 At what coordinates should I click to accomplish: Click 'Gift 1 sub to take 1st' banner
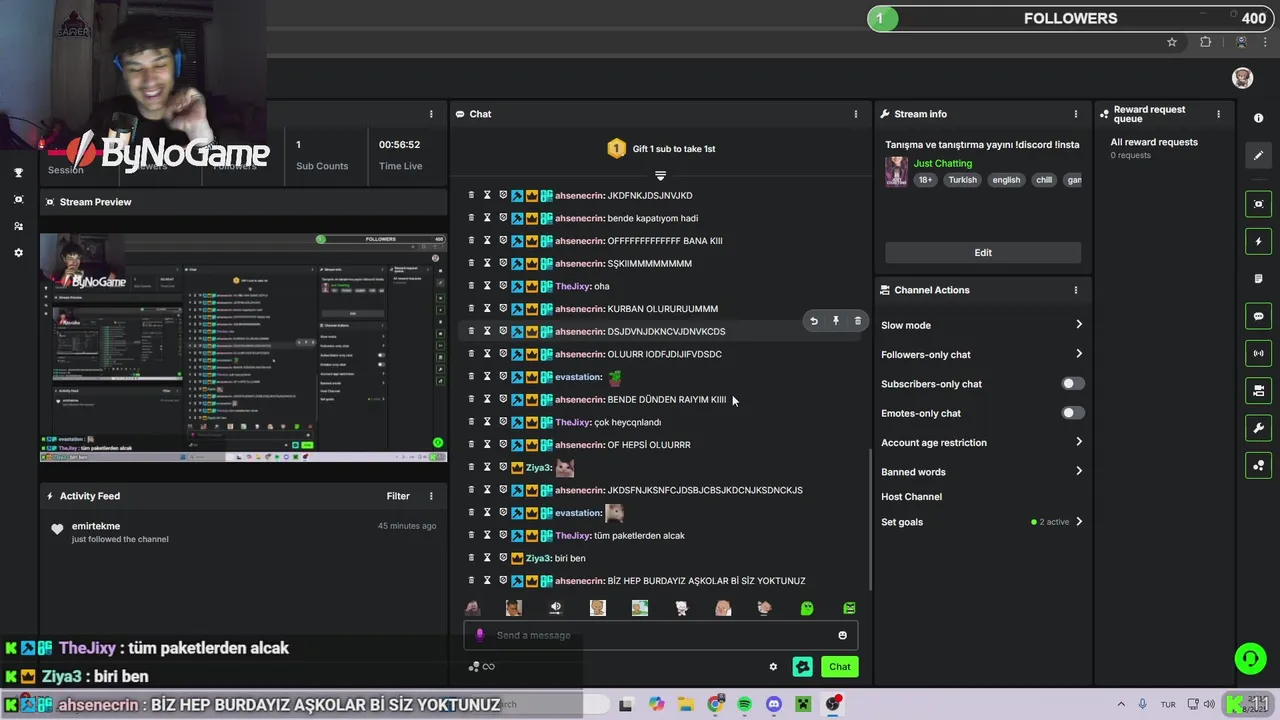(661, 149)
